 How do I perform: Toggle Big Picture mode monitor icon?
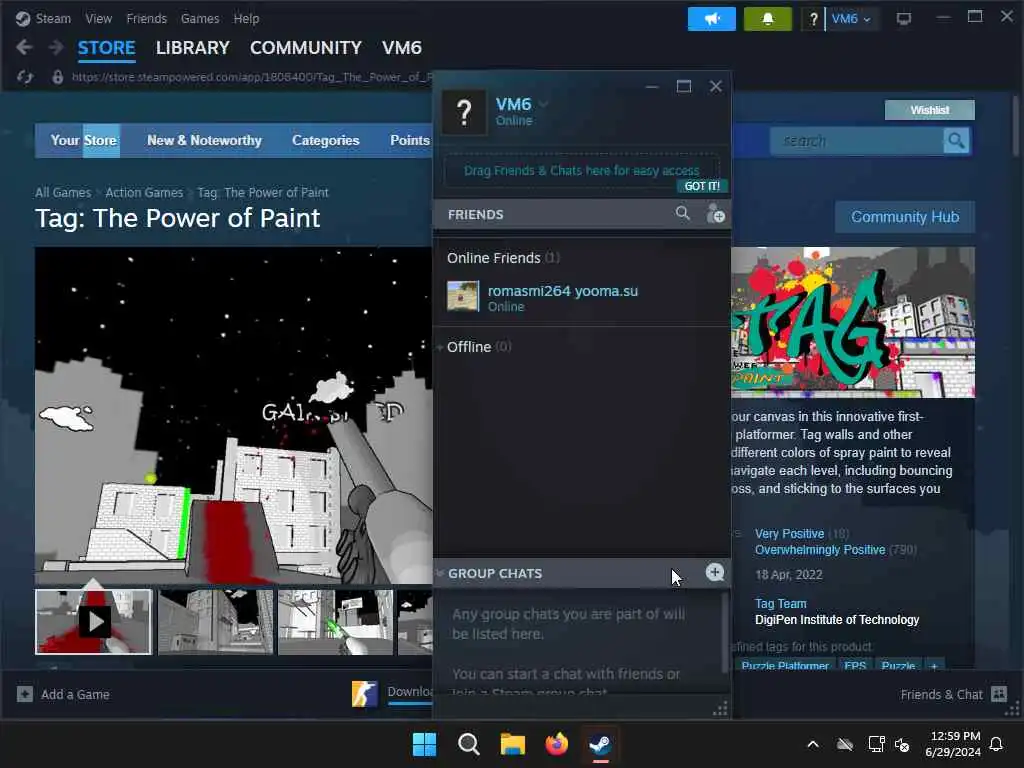click(904, 19)
